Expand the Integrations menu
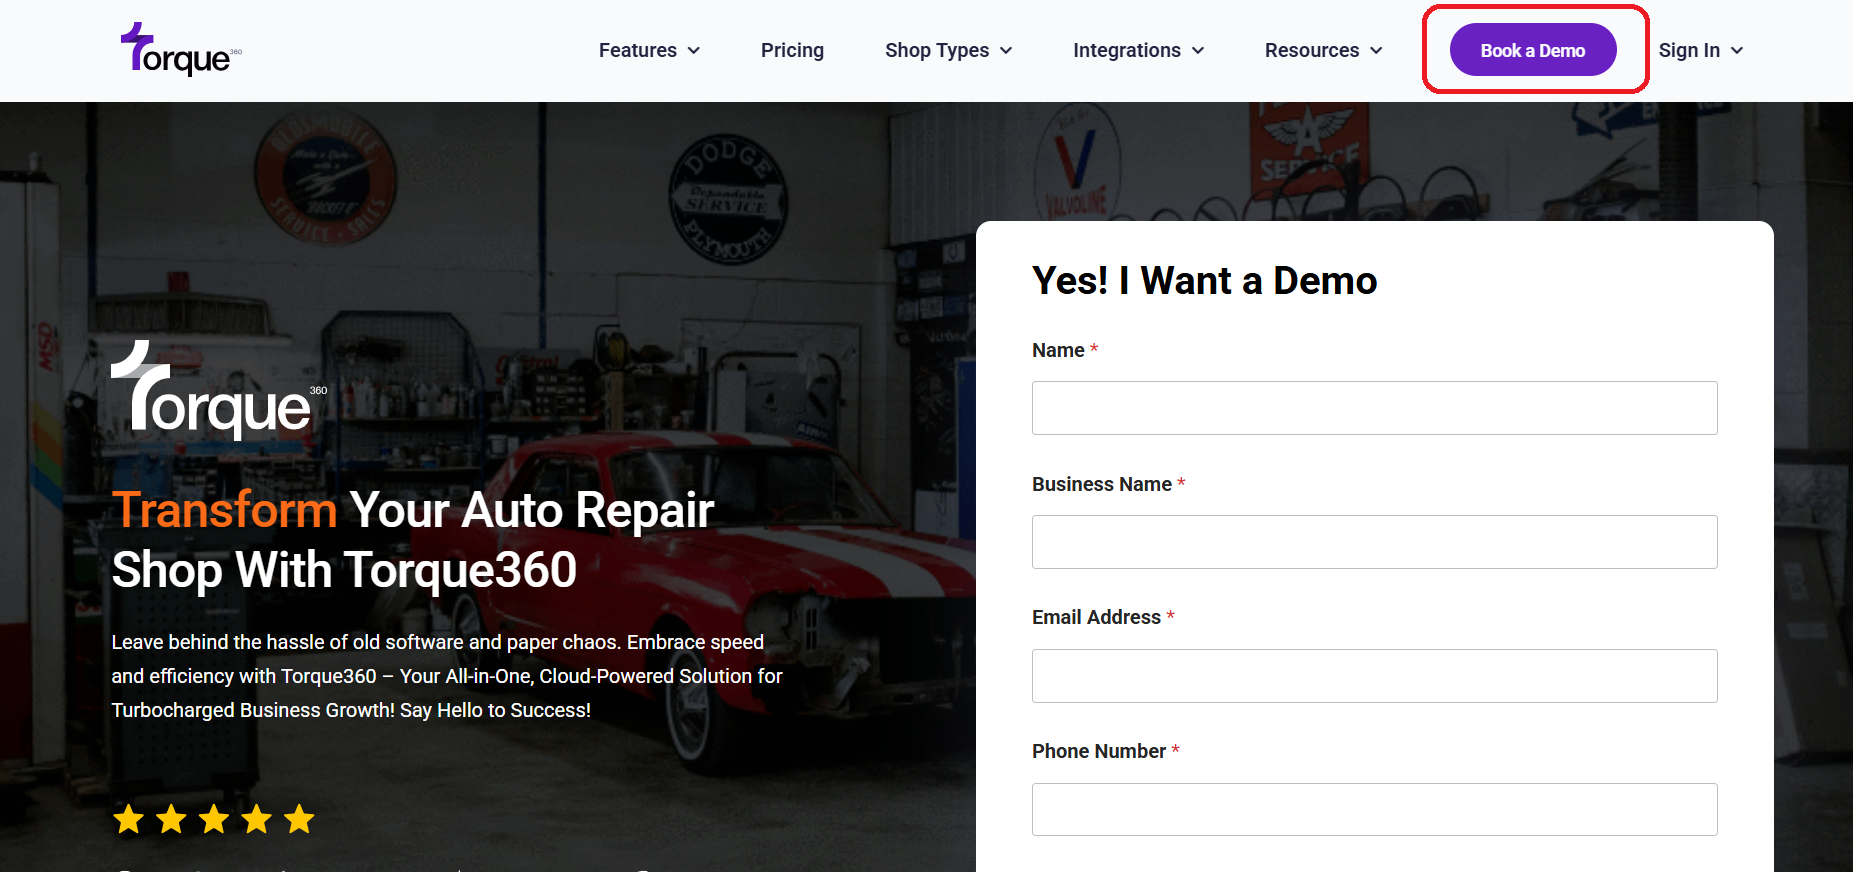The height and width of the screenshot is (872, 1853). pyautogui.click(x=1139, y=50)
